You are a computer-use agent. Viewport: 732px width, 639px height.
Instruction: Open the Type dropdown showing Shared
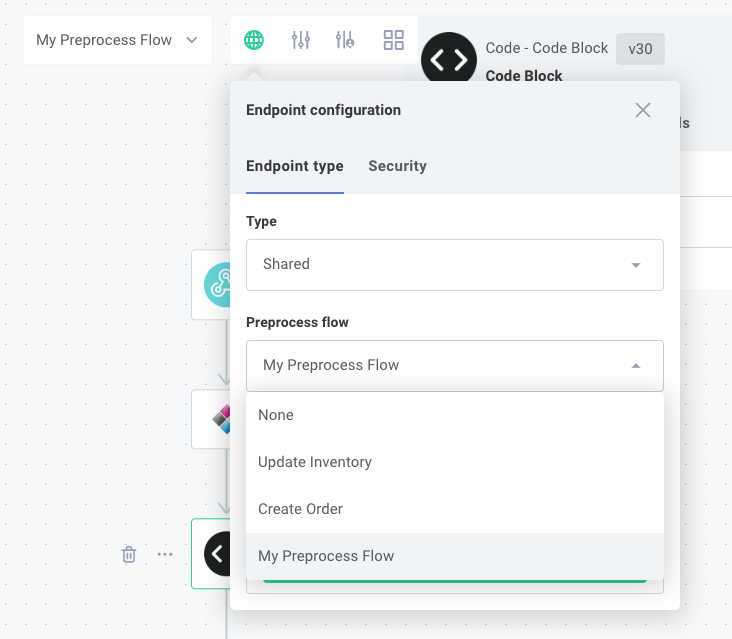tap(455, 265)
